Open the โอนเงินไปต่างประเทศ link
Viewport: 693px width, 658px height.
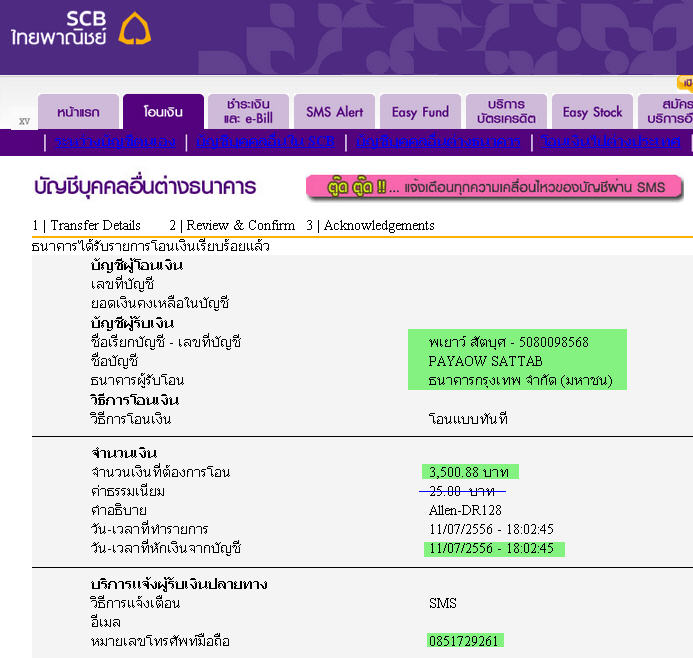click(611, 141)
